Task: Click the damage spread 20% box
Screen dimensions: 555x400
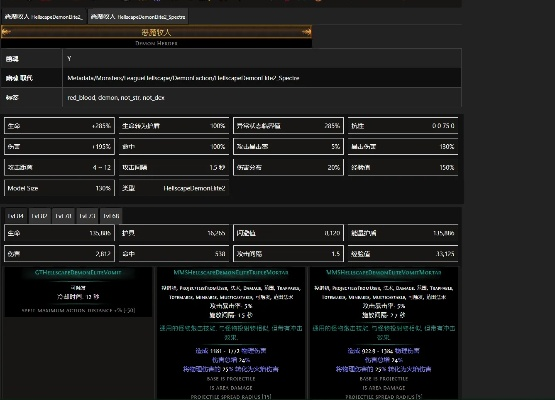Action: 288,167
